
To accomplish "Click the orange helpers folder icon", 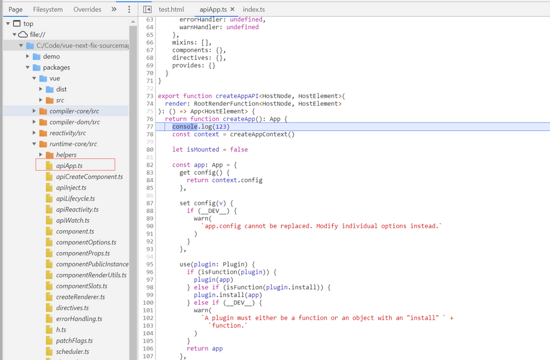I will click(50, 155).
